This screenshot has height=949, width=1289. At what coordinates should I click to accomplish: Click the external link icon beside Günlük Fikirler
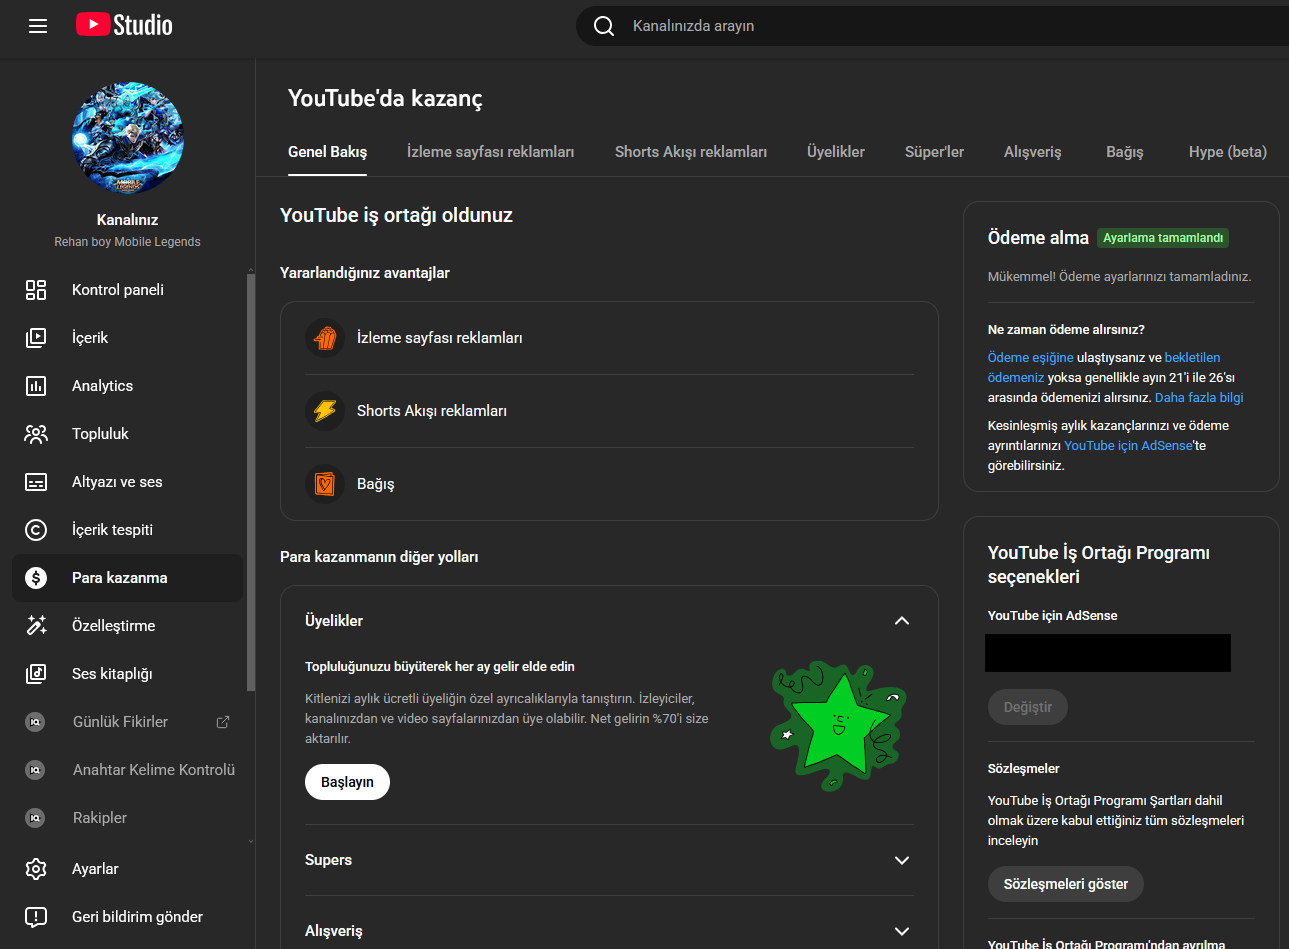click(x=223, y=722)
